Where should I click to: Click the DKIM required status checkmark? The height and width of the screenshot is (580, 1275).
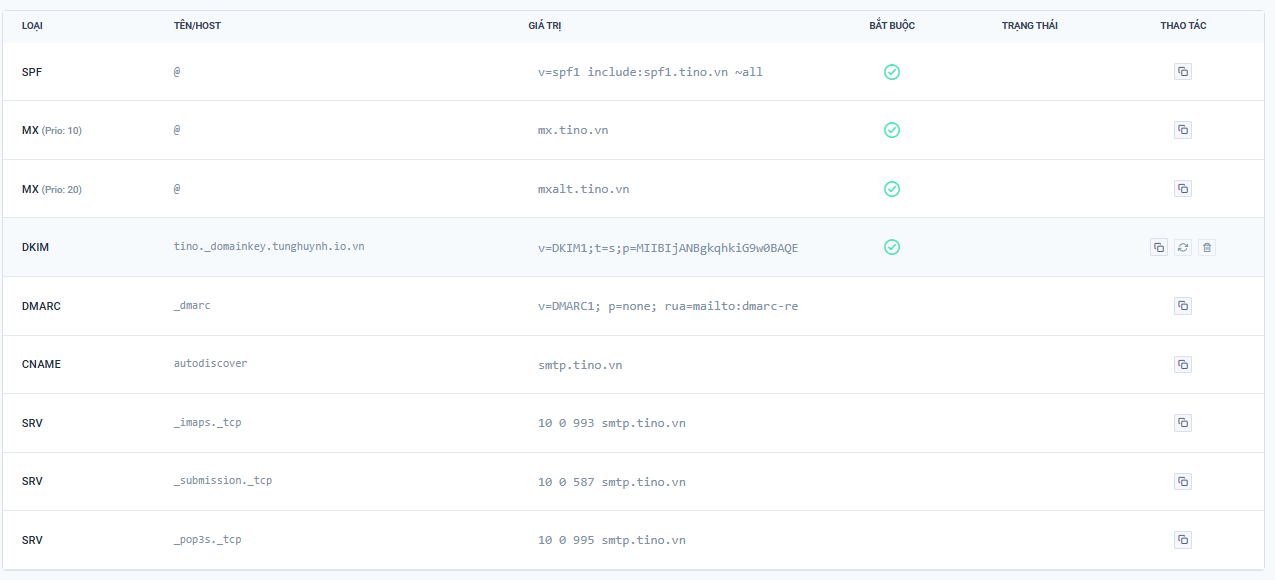pos(892,247)
